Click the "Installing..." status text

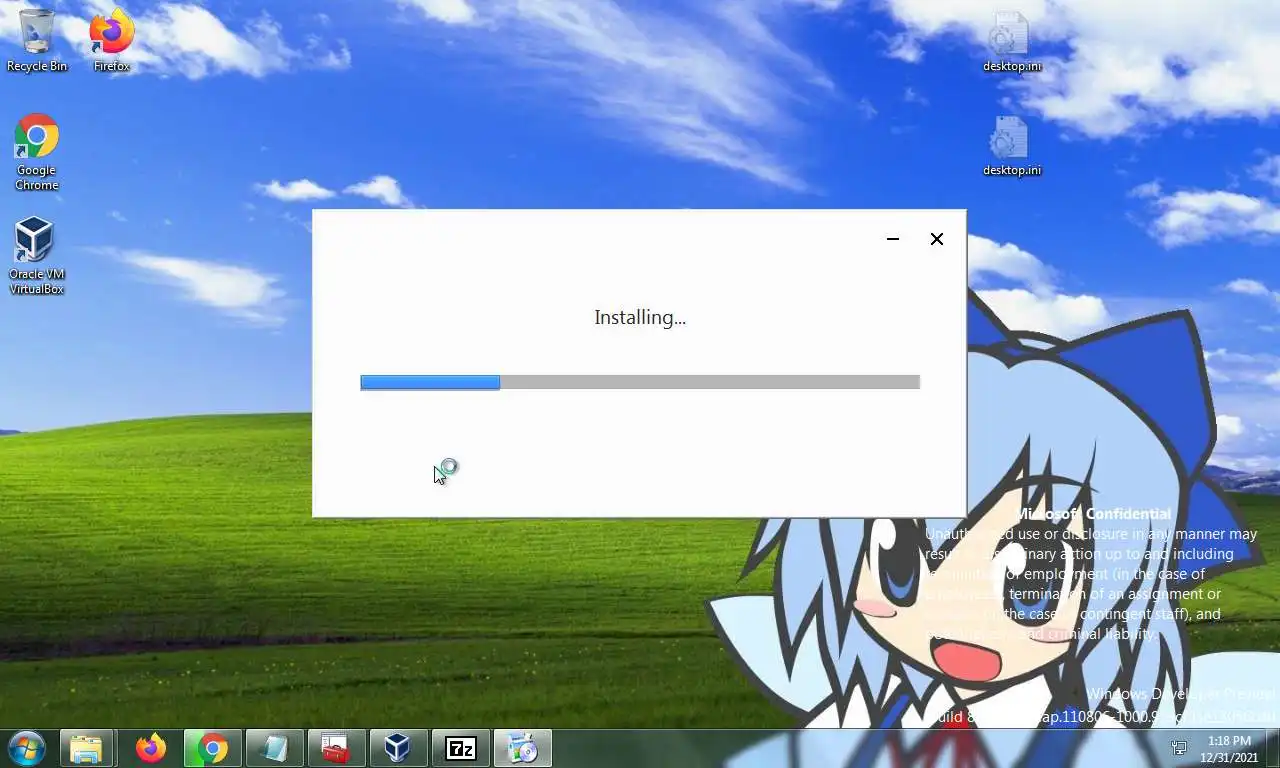[640, 318]
